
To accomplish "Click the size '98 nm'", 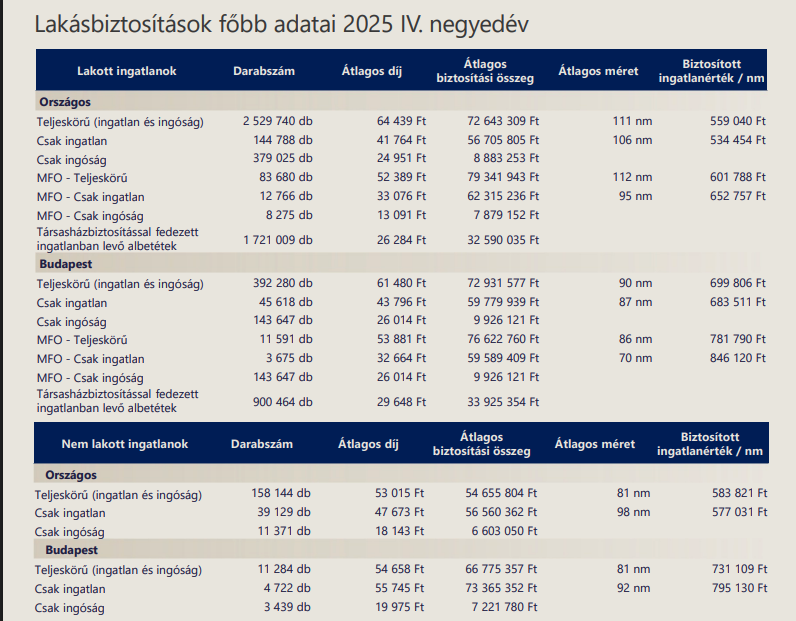I will pyautogui.click(x=633, y=512).
